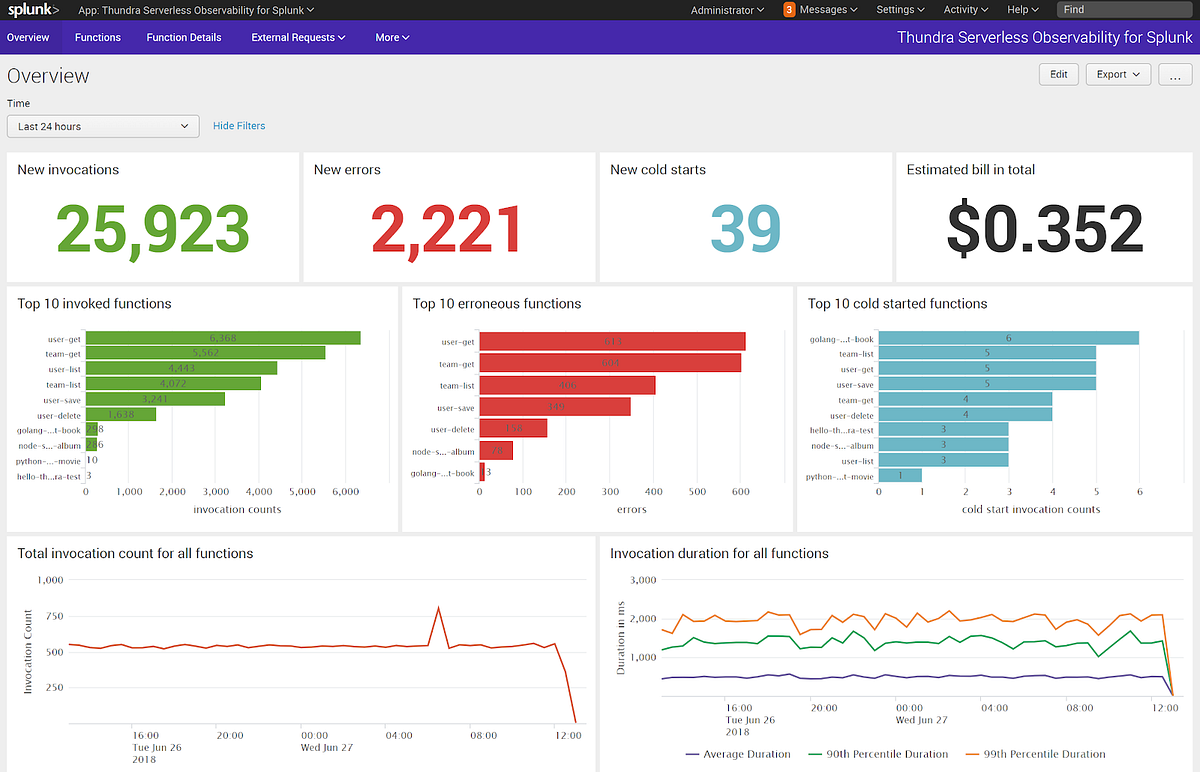Open the "Last 24 hours" time range dropdown

click(100, 125)
